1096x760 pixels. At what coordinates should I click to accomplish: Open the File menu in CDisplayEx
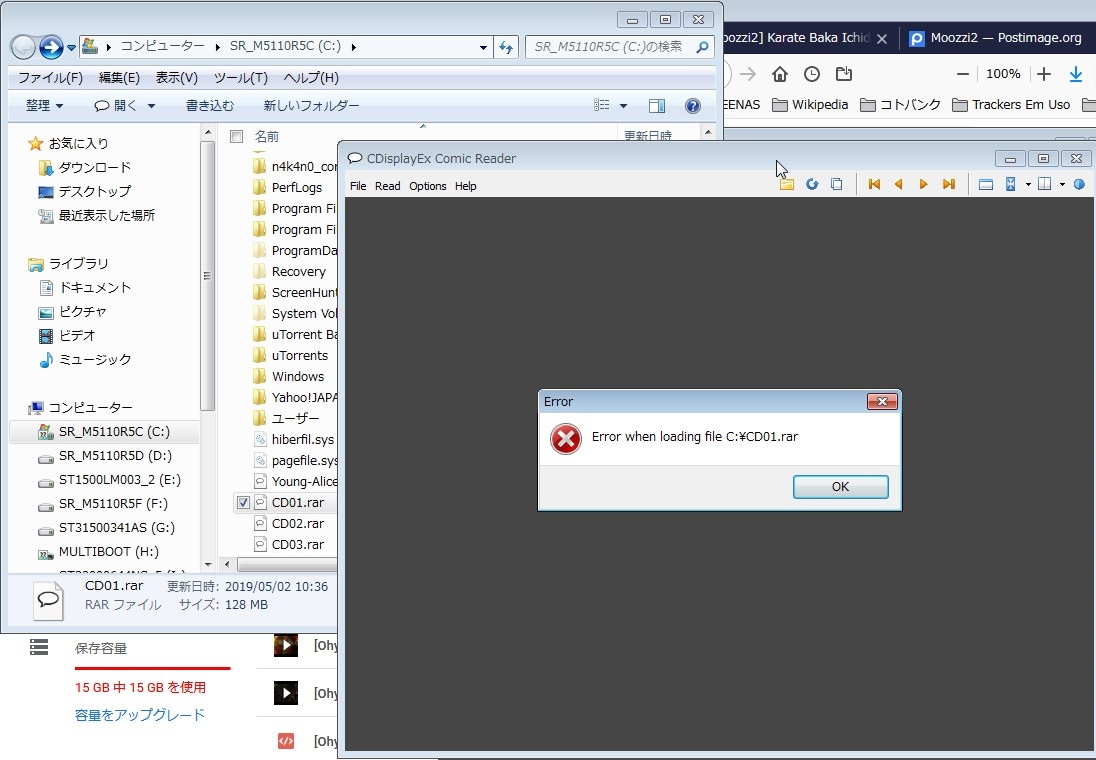coord(358,186)
